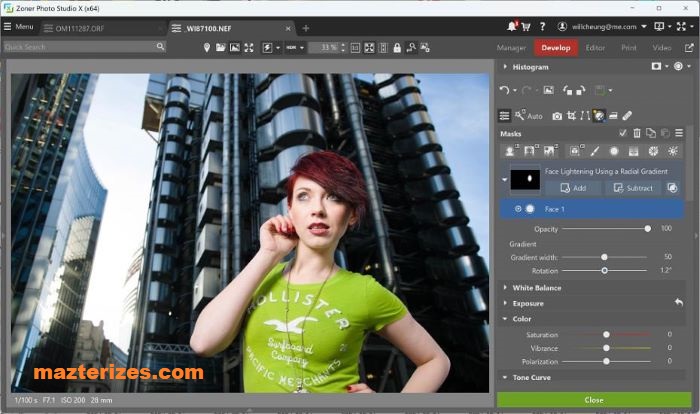Rotate the photo right
Screen dimensions: 700x414
[580, 91]
